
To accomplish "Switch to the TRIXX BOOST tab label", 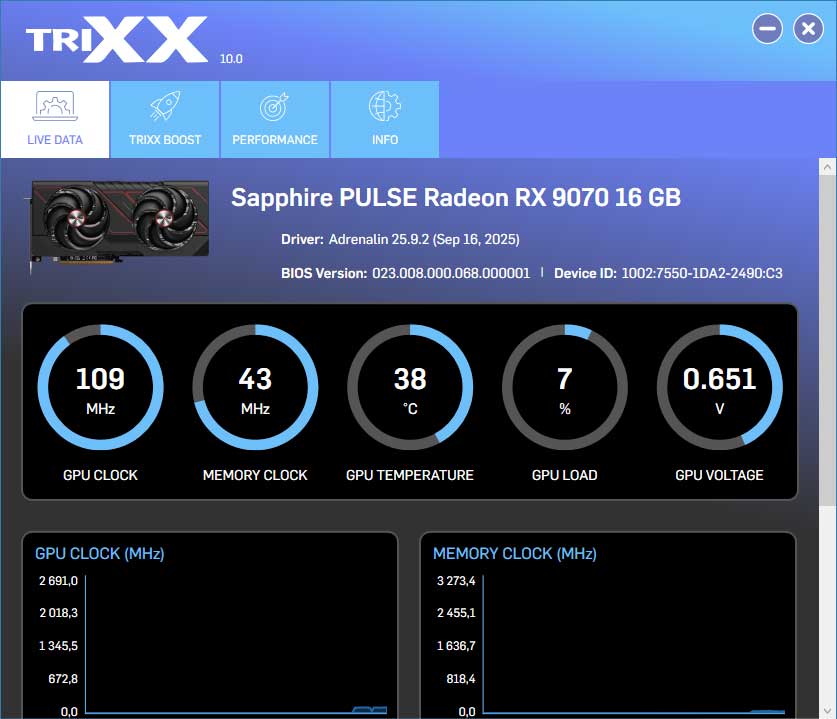I will [x=165, y=140].
